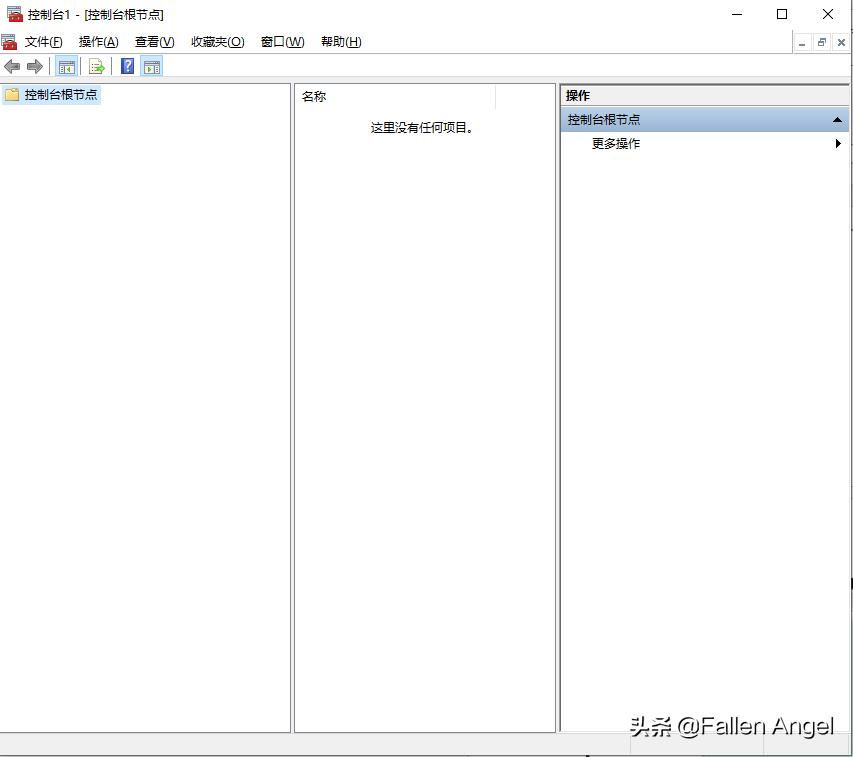
Task: Click the Forward navigation arrow
Action: pyautogui.click(x=35, y=66)
